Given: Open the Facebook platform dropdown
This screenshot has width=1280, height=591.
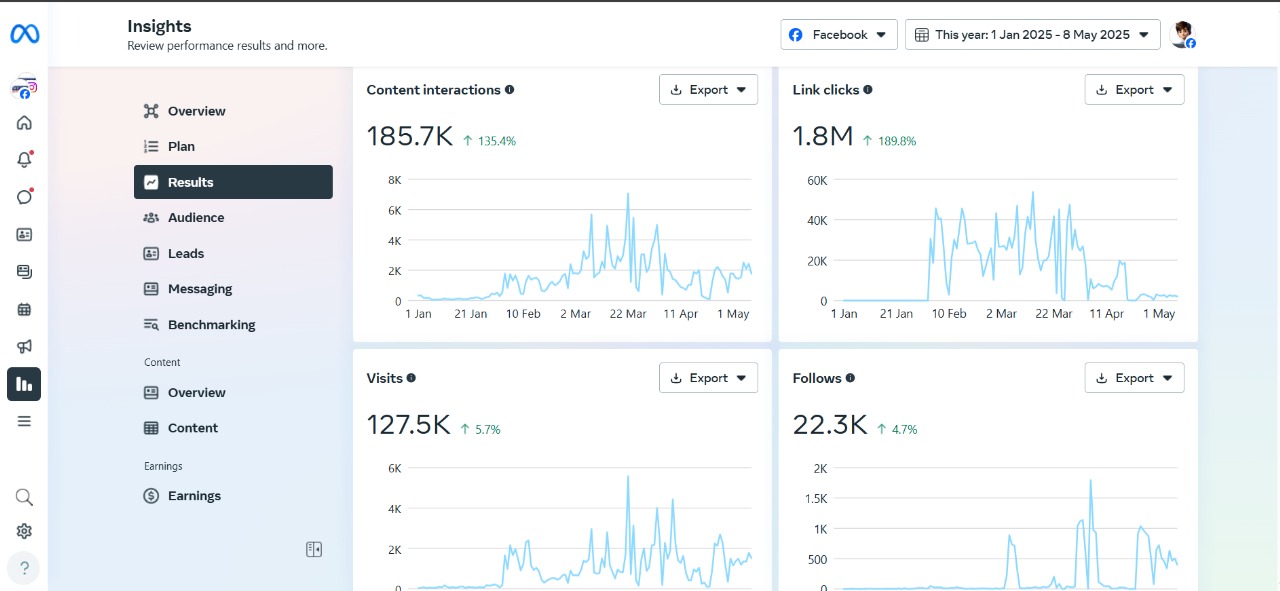Looking at the screenshot, I should 838,34.
